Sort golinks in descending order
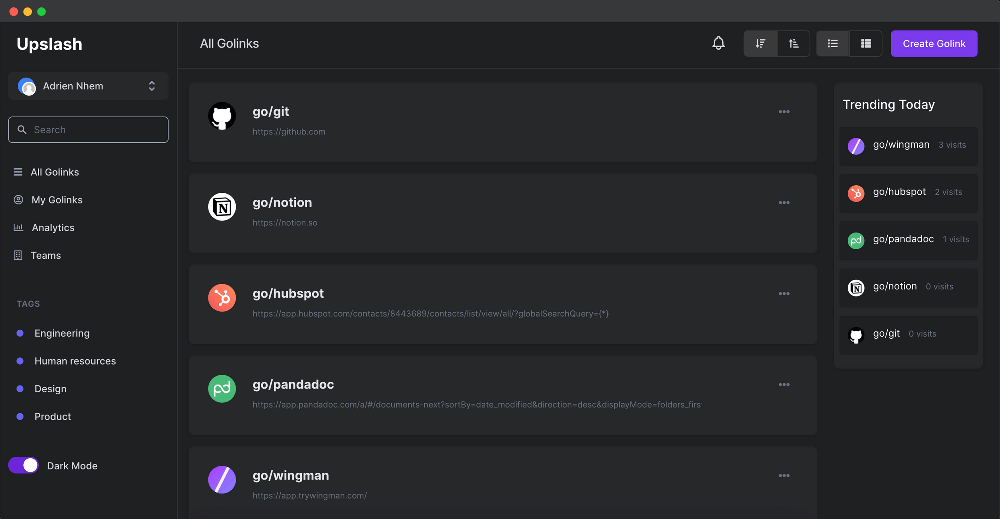The height and width of the screenshot is (519, 1000). point(760,43)
